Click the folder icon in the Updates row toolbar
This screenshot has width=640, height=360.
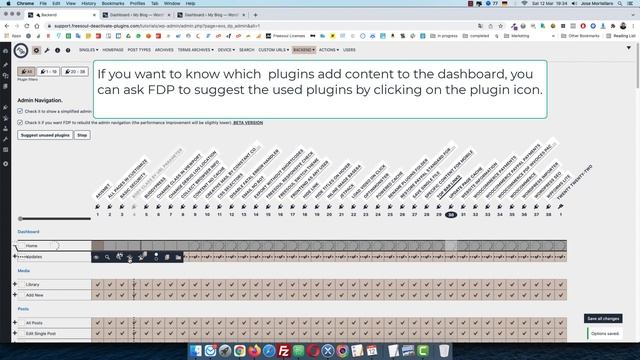178,257
